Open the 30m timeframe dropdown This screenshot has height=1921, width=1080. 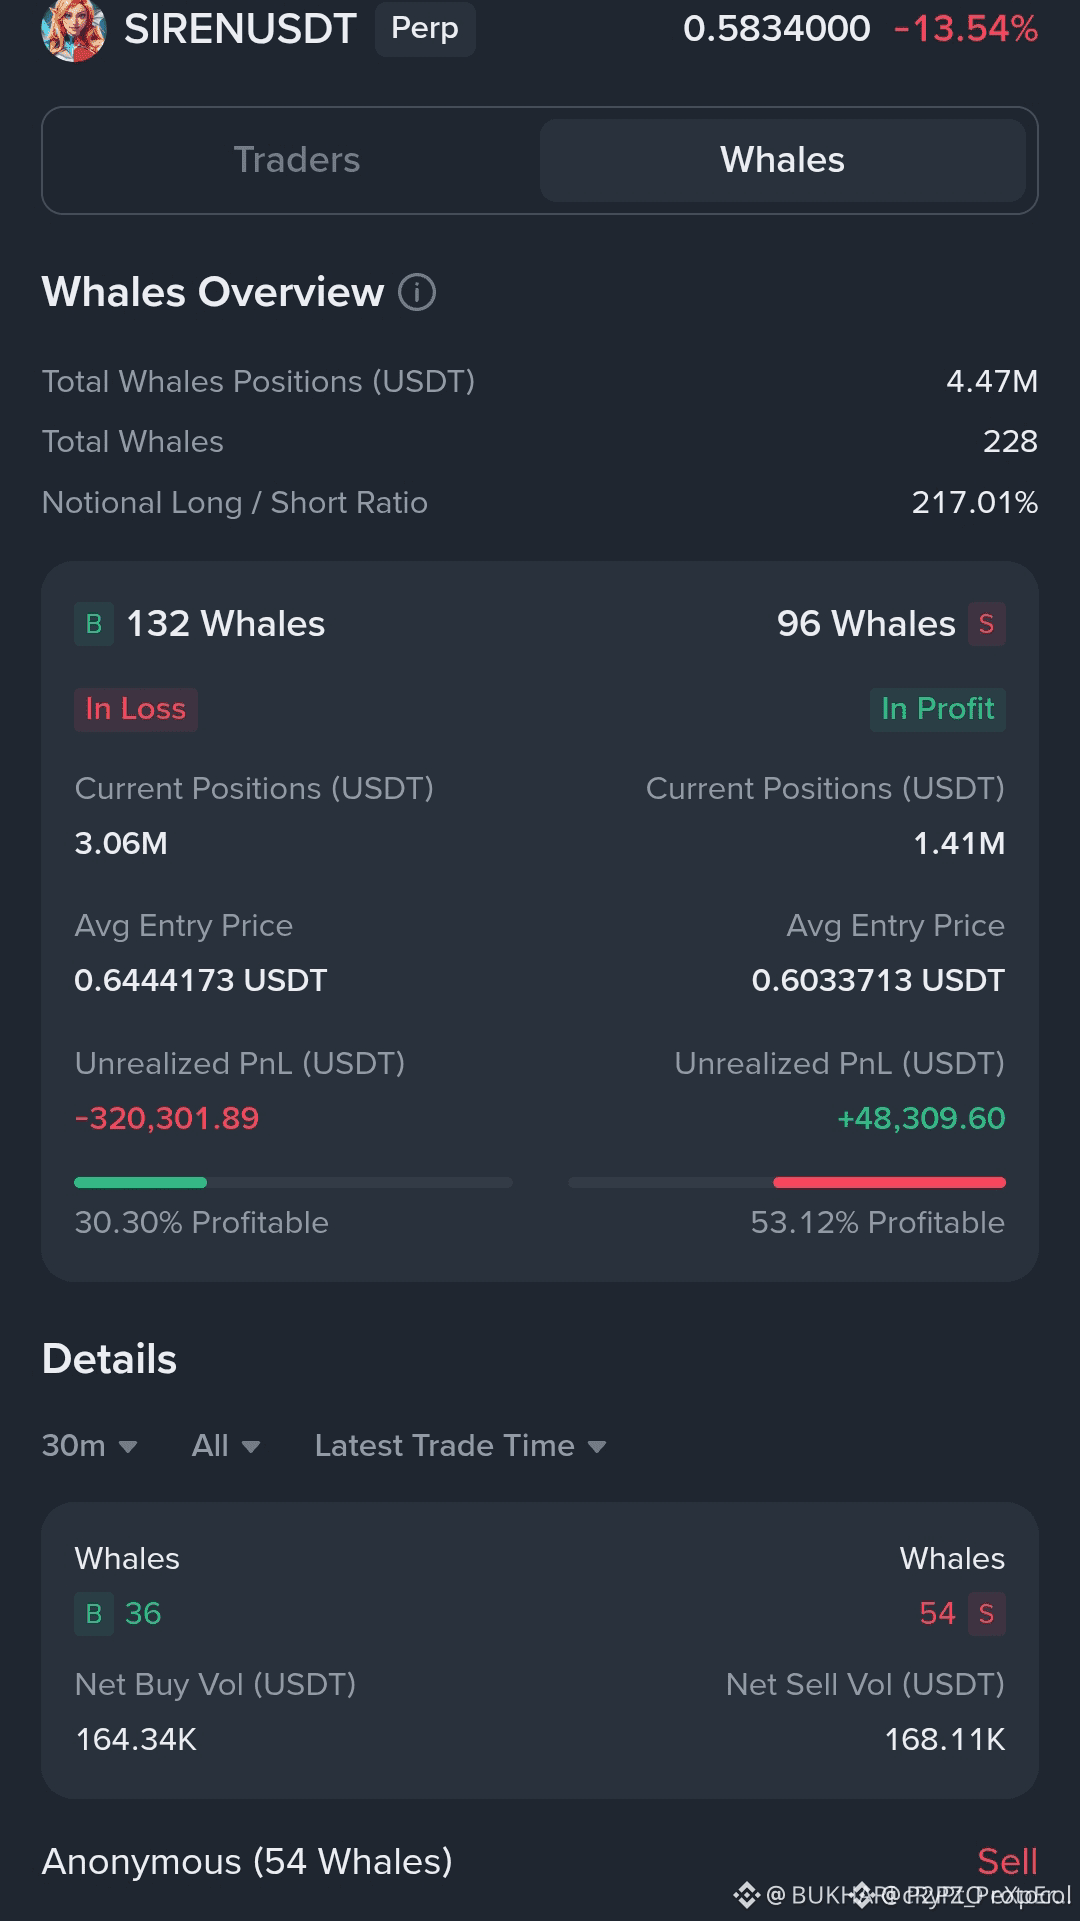point(90,1446)
